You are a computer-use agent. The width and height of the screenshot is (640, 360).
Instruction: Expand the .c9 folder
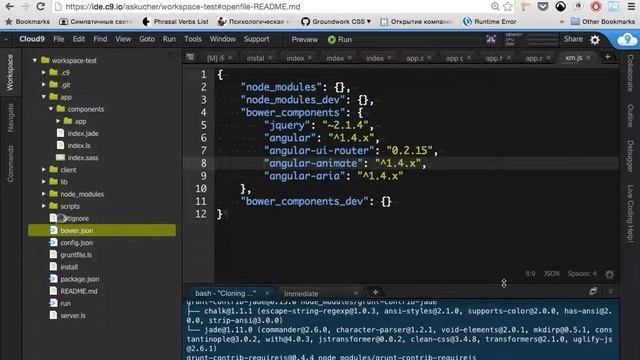click(x=43, y=72)
